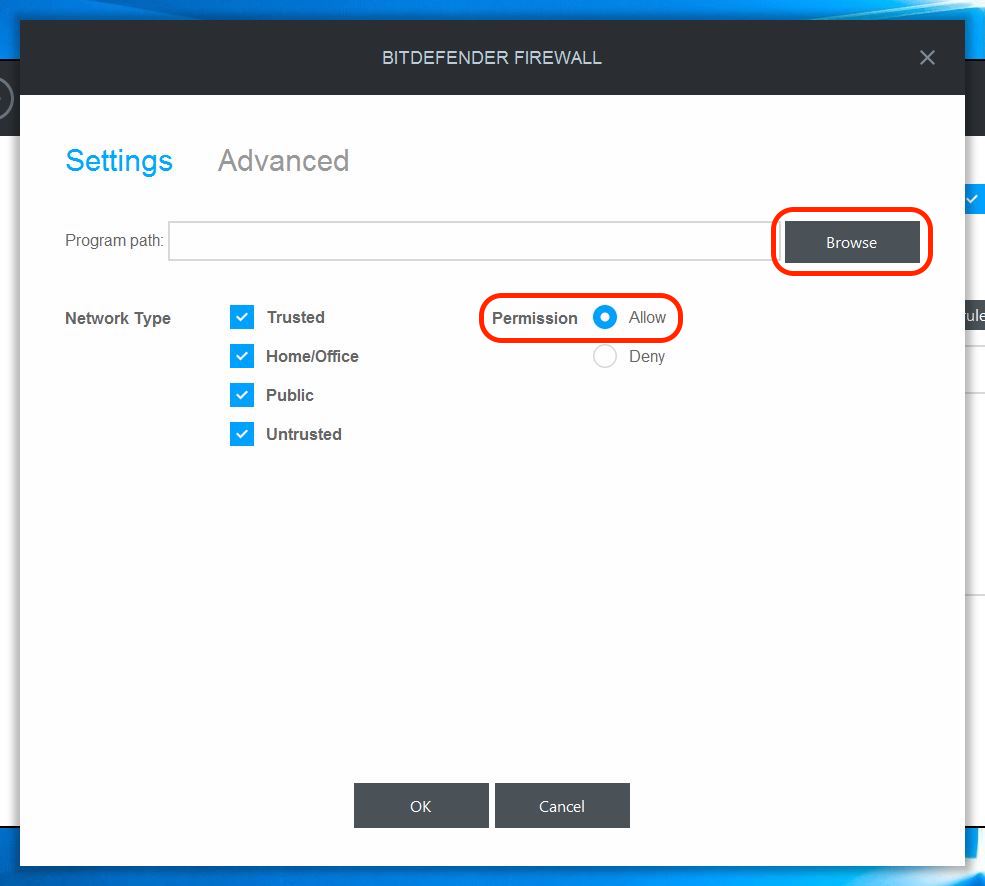The width and height of the screenshot is (985, 886).
Task: Uncheck the Untrusted network checkbox
Action: pyautogui.click(x=242, y=434)
